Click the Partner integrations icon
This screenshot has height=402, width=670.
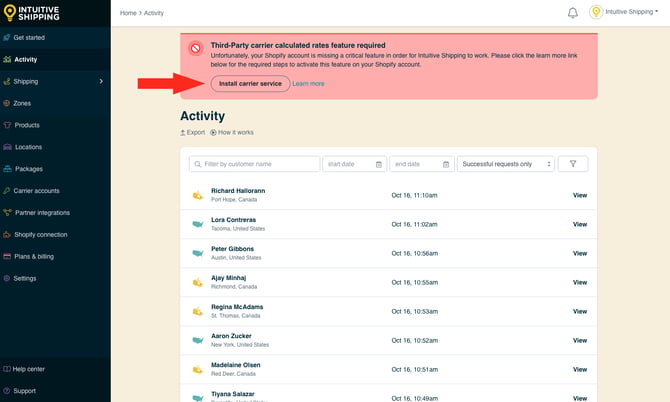coord(7,212)
